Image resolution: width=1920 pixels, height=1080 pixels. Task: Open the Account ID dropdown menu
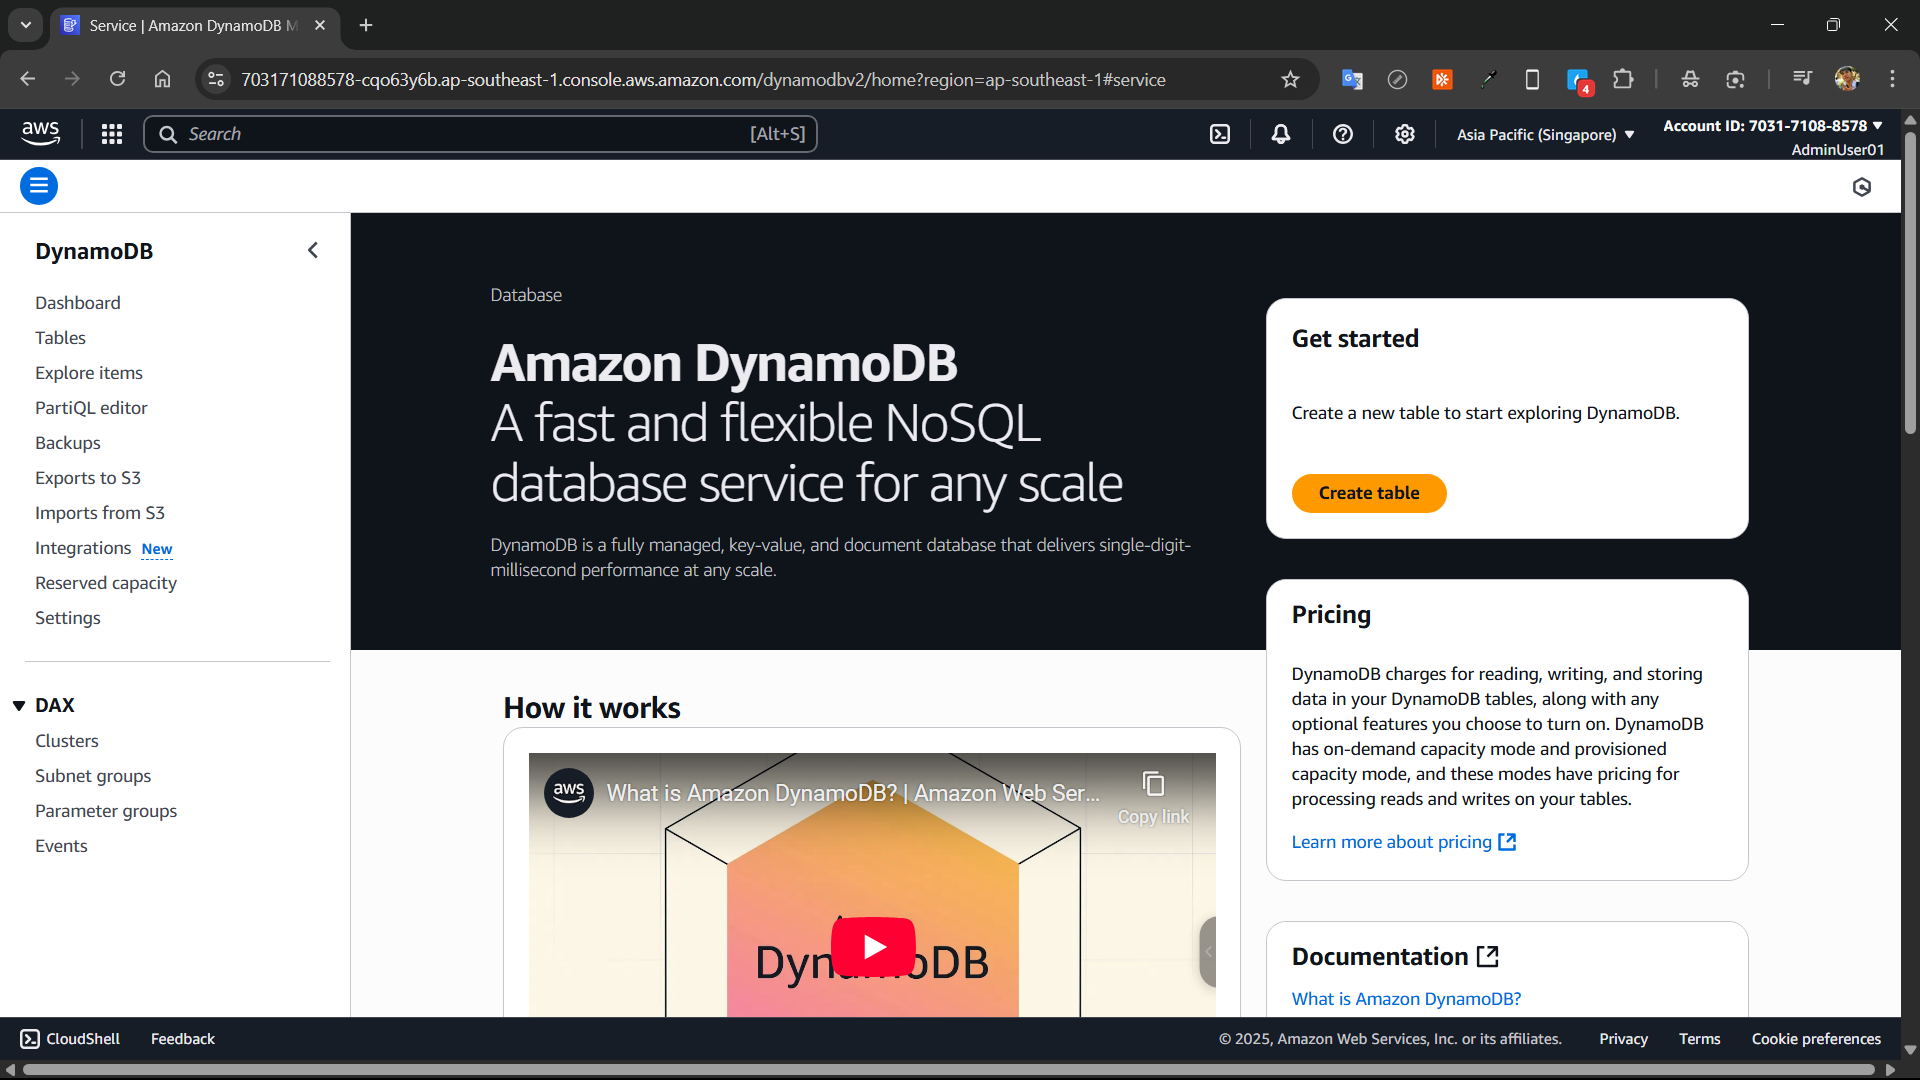coord(1773,126)
